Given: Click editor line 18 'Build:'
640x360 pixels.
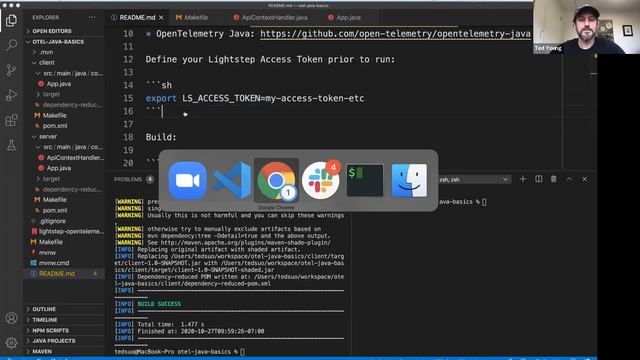Looking at the screenshot, I should click(161, 137).
